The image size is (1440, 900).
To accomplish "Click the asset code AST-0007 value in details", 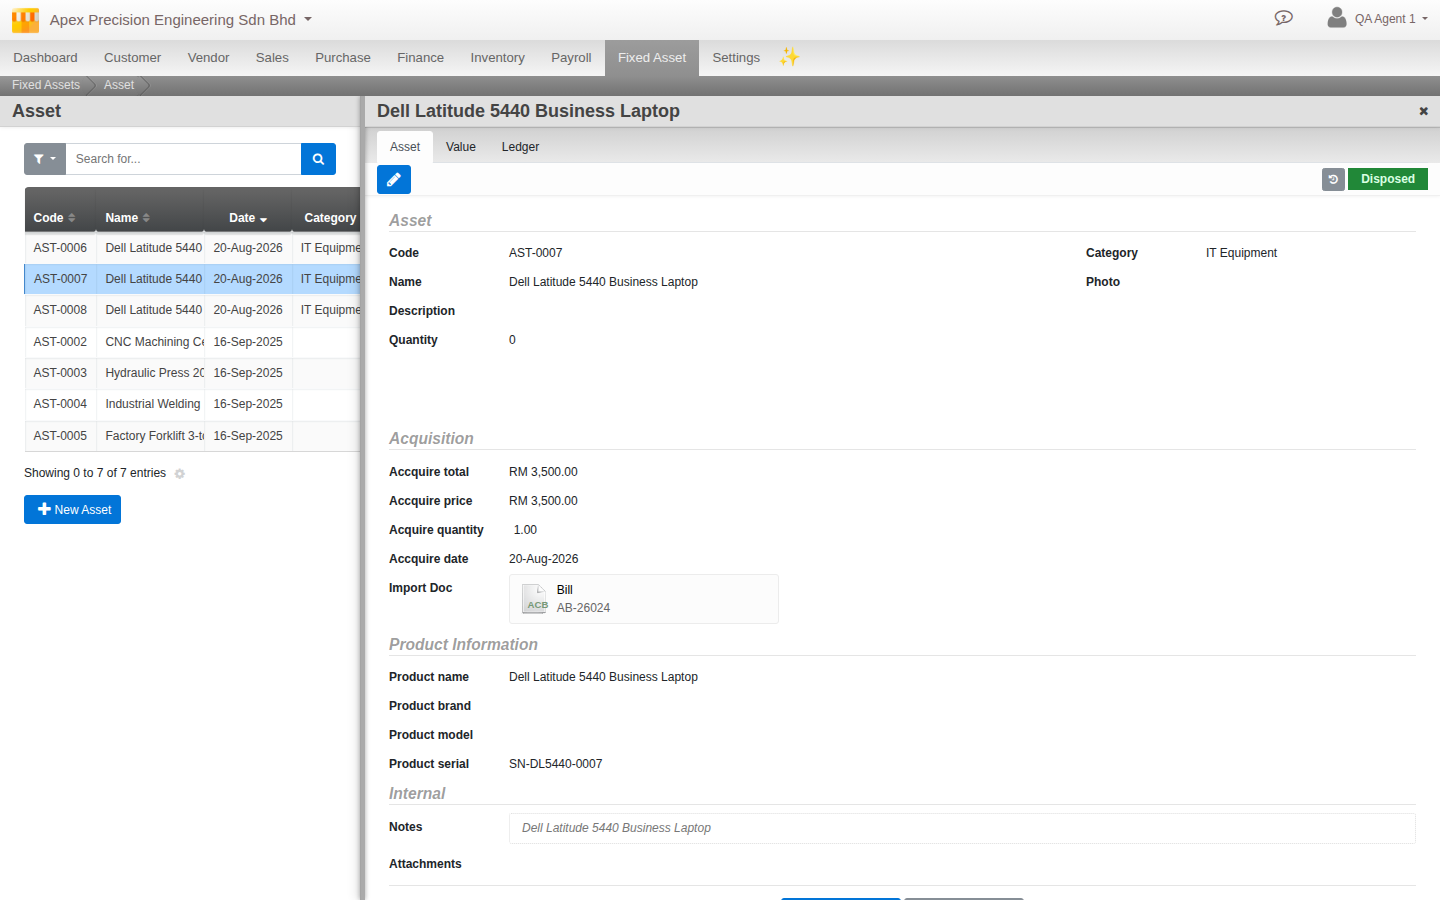I will click(x=536, y=253).
